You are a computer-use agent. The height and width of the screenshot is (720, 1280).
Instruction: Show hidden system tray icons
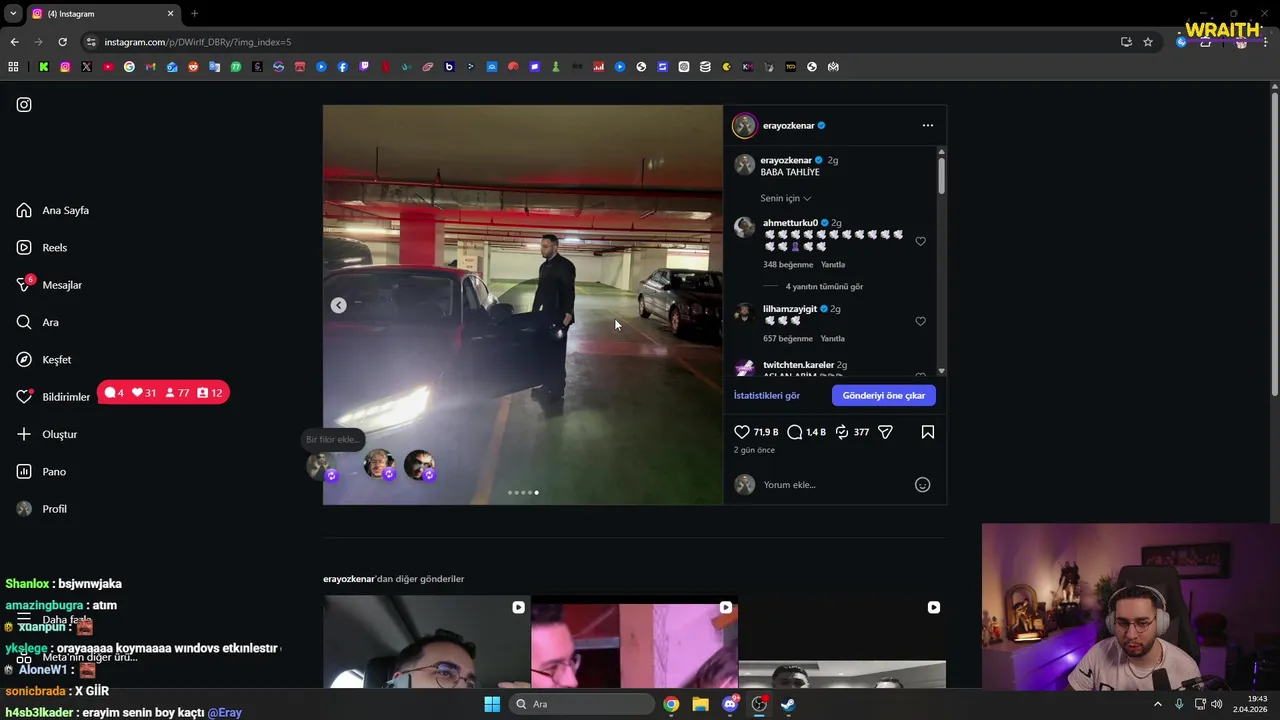pos(1158,704)
